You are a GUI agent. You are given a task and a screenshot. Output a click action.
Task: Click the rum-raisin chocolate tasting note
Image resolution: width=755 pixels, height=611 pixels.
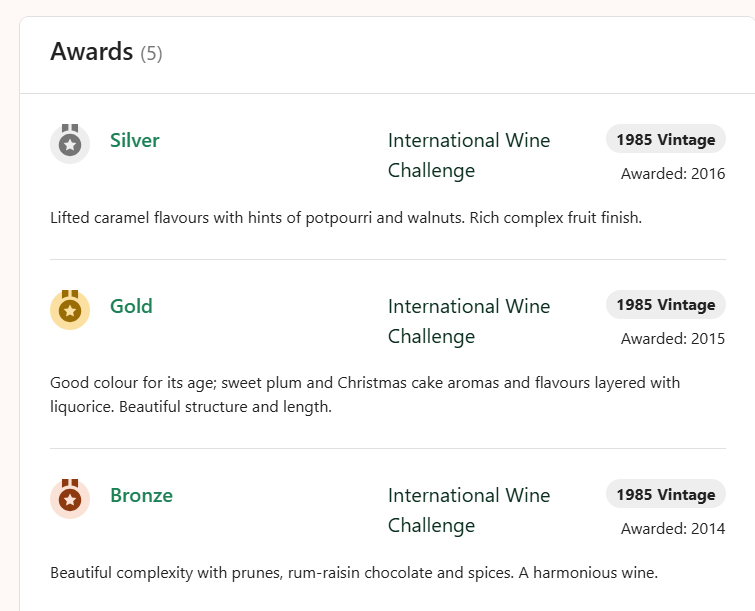coord(353,573)
